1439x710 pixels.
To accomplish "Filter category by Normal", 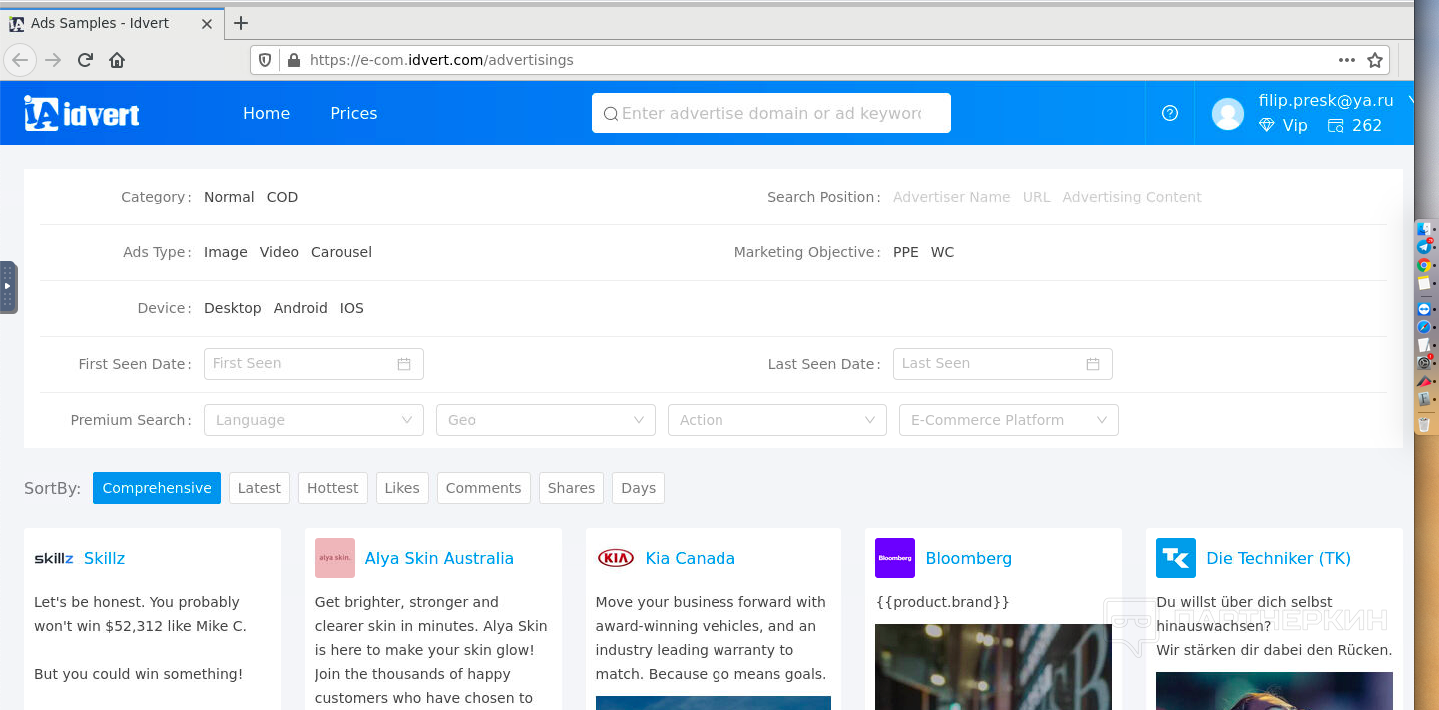I will click(229, 197).
